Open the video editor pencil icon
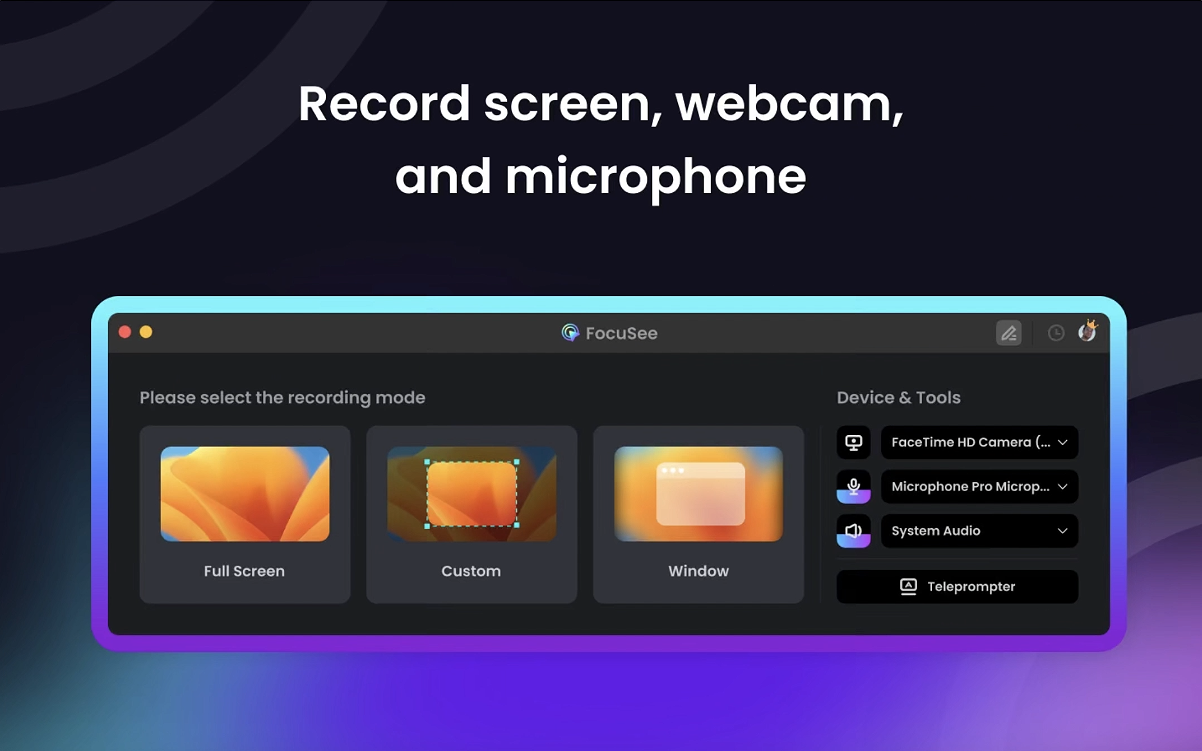The image size is (1202, 751). 1008,333
